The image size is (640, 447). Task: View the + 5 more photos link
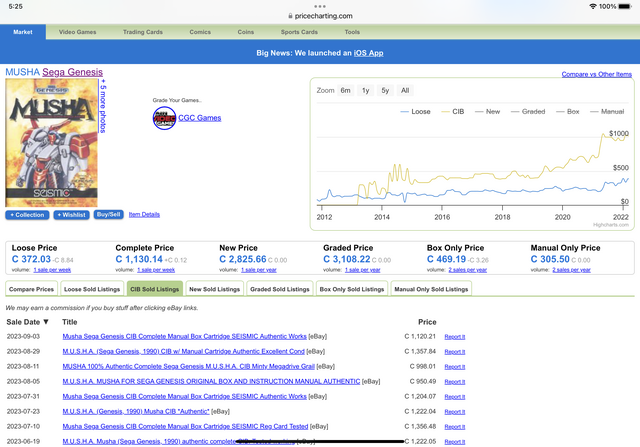pos(103,106)
